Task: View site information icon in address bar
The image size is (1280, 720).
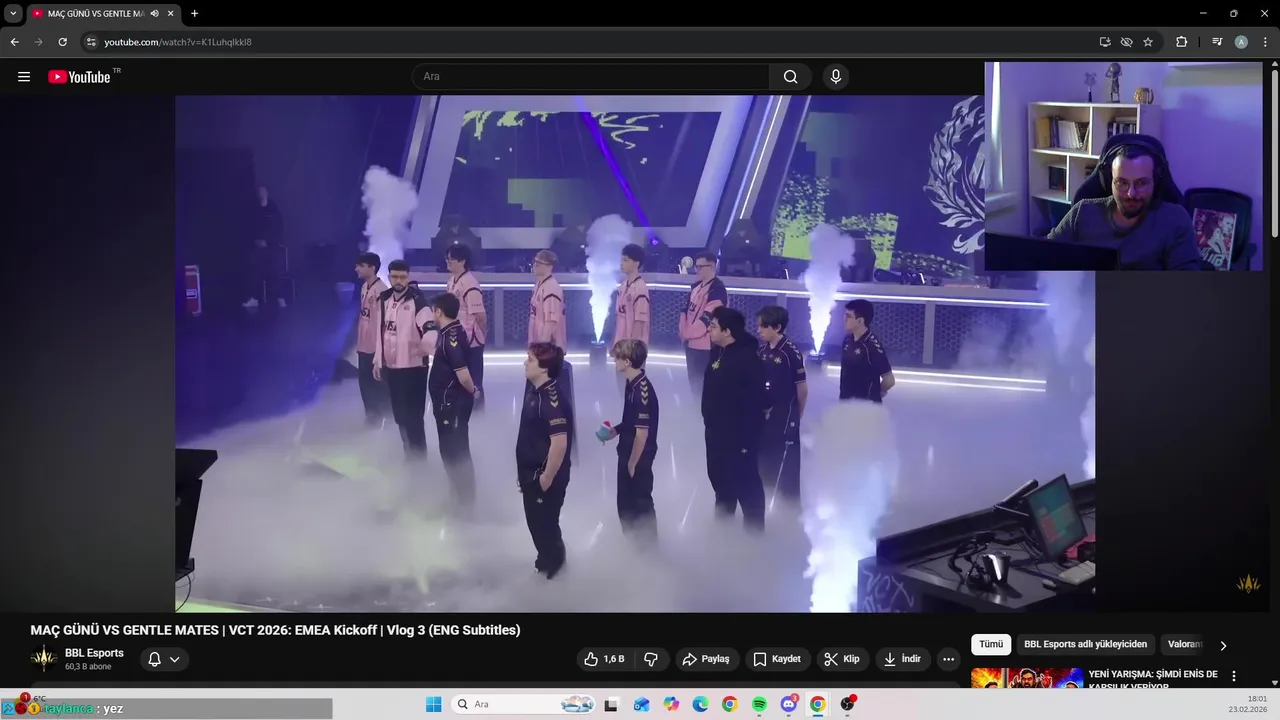Action: point(91,42)
